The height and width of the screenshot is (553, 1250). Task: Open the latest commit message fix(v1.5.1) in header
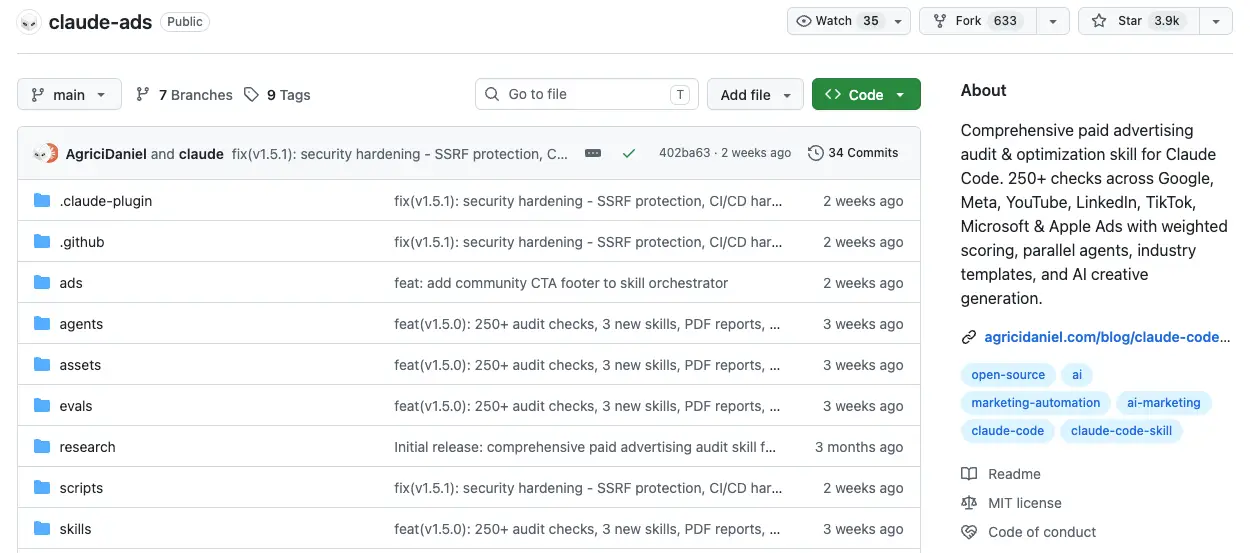point(400,153)
